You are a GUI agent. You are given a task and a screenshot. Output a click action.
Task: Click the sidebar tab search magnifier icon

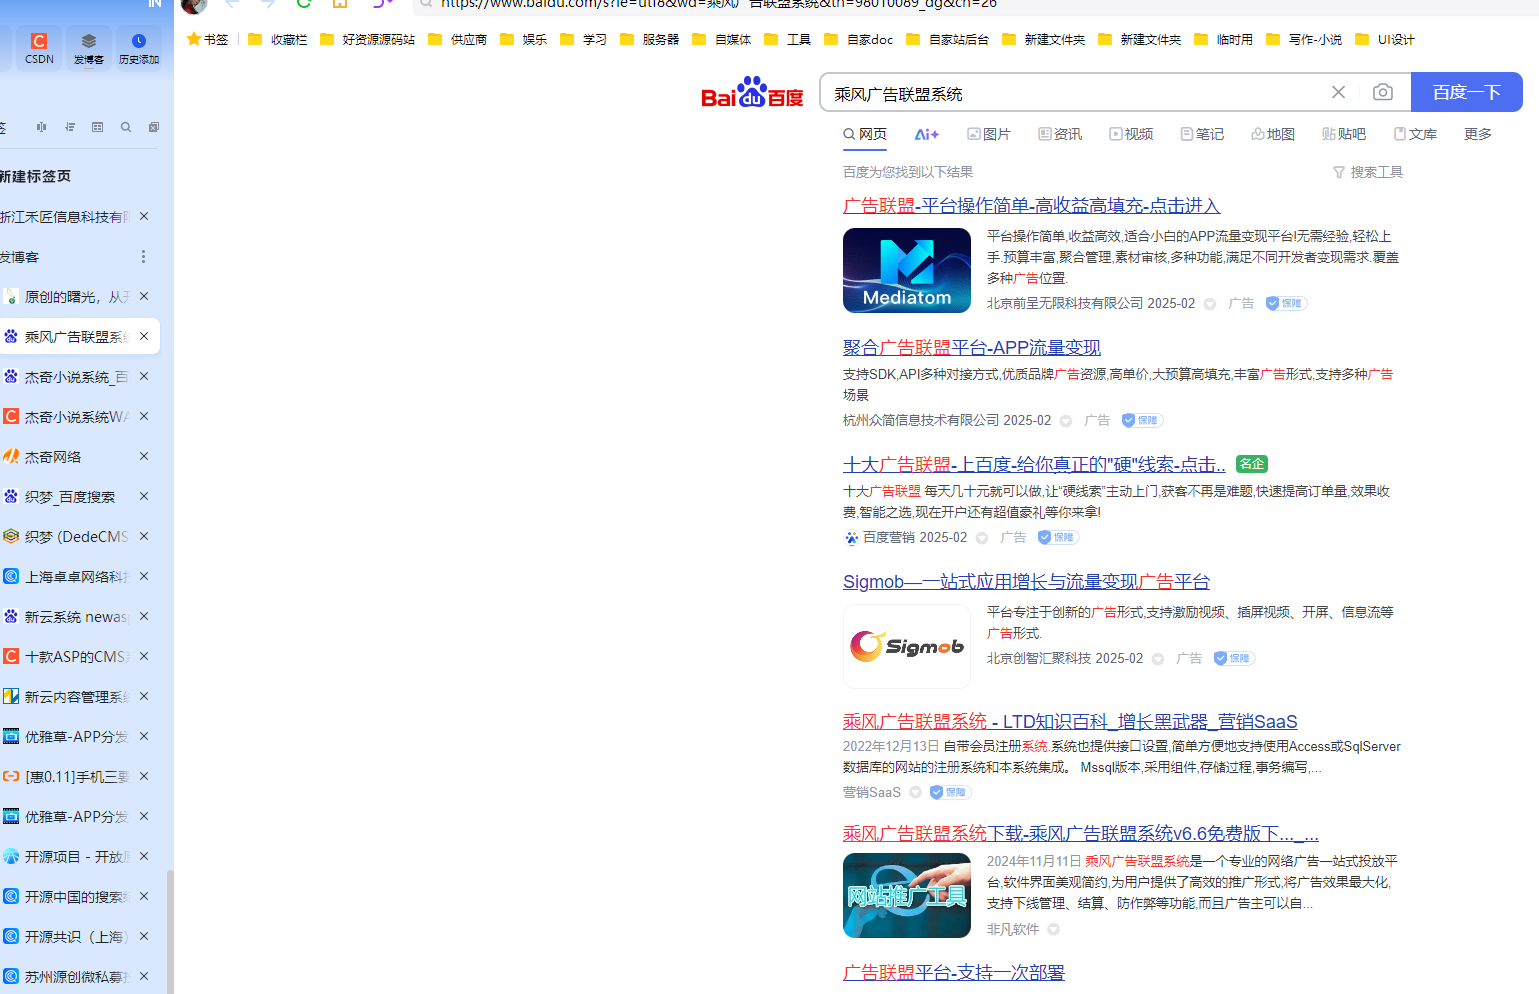126,127
